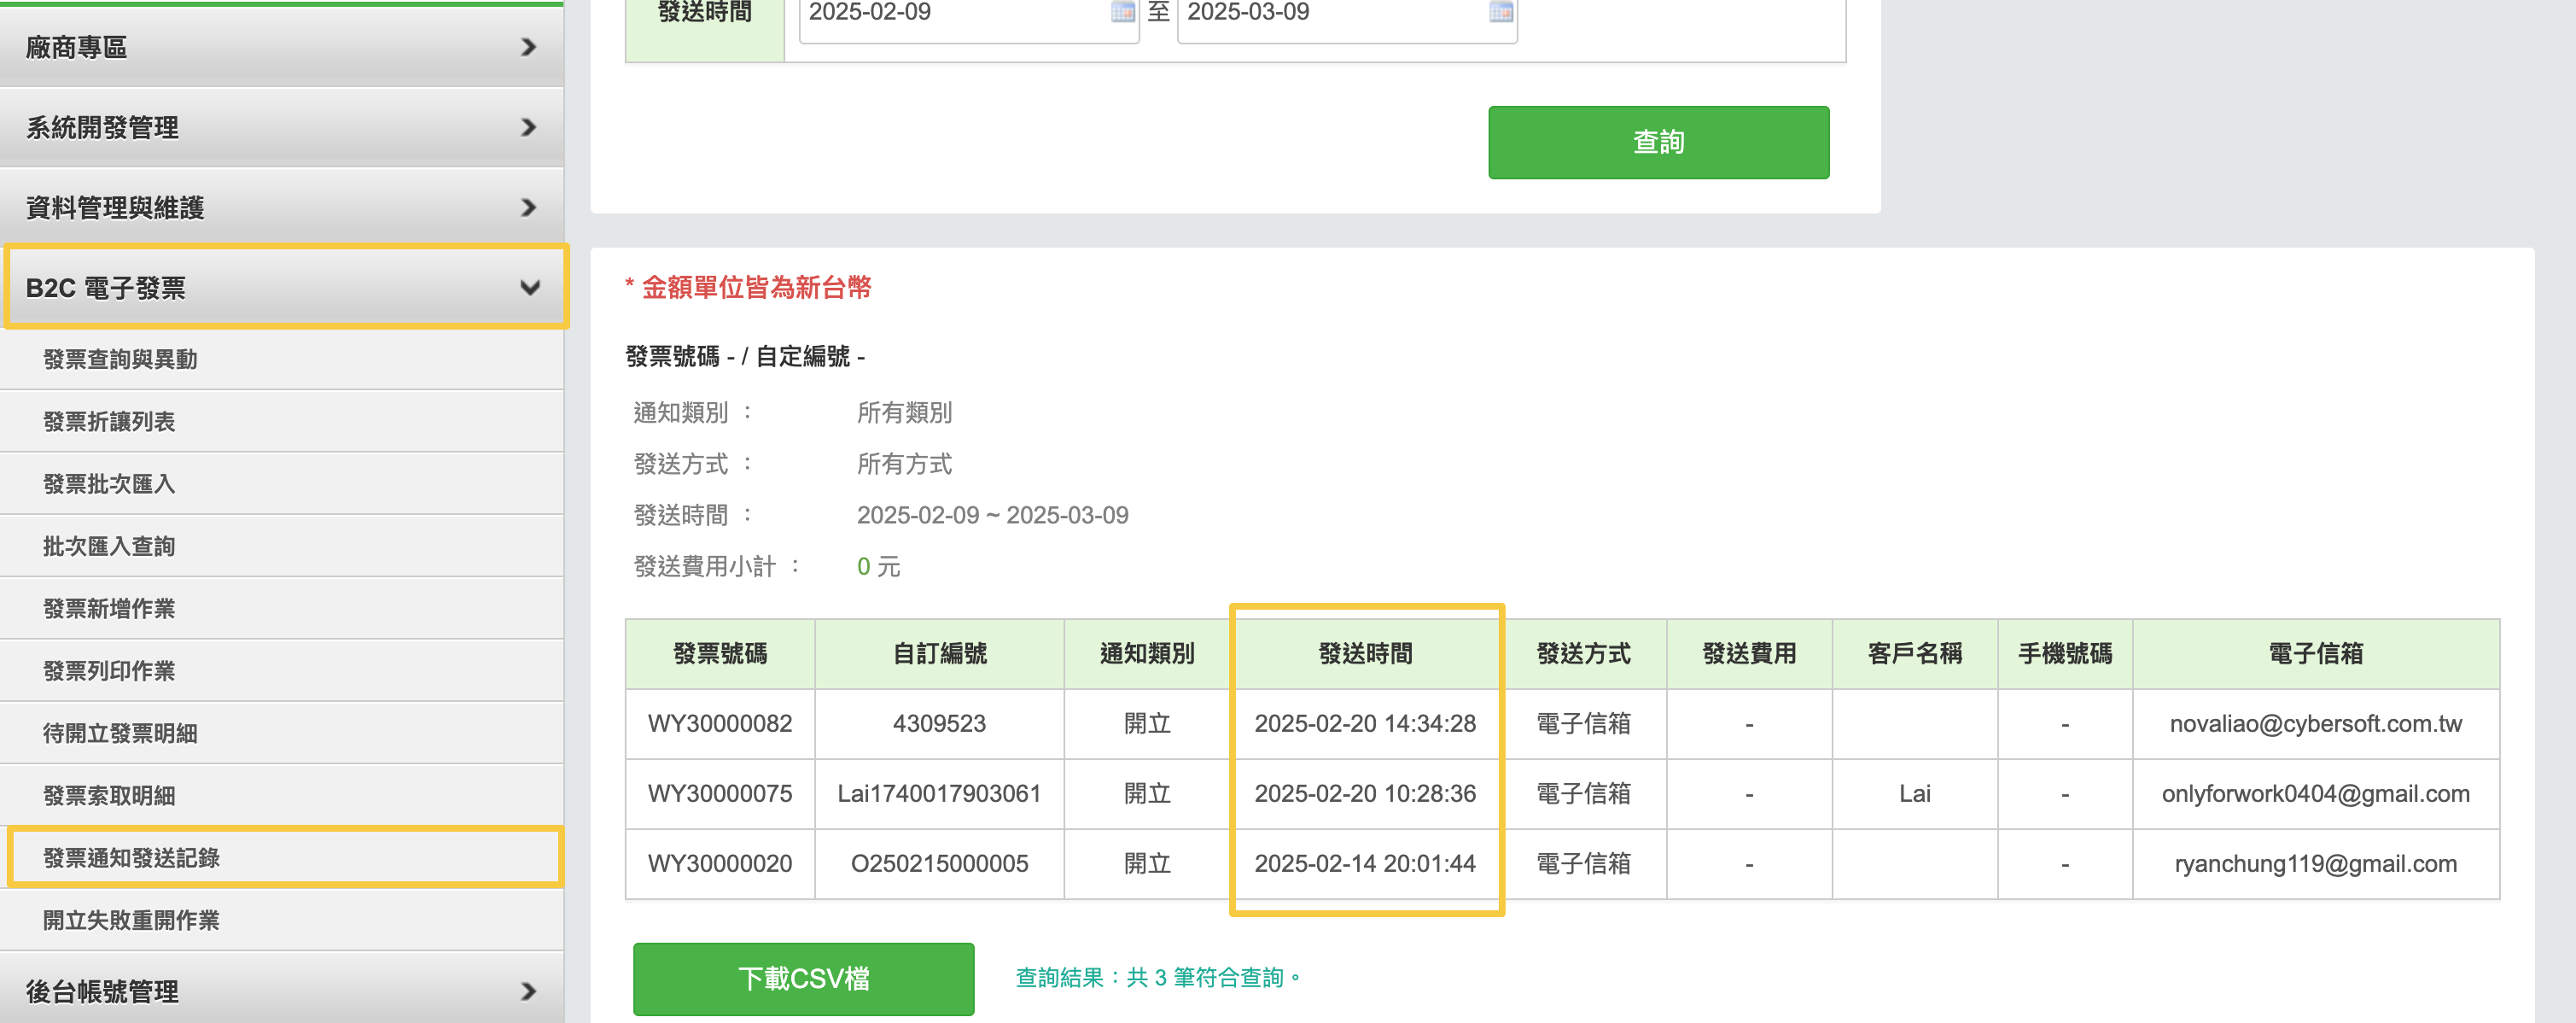Open 發票查詢與異動 submenu item

pos(282,359)
